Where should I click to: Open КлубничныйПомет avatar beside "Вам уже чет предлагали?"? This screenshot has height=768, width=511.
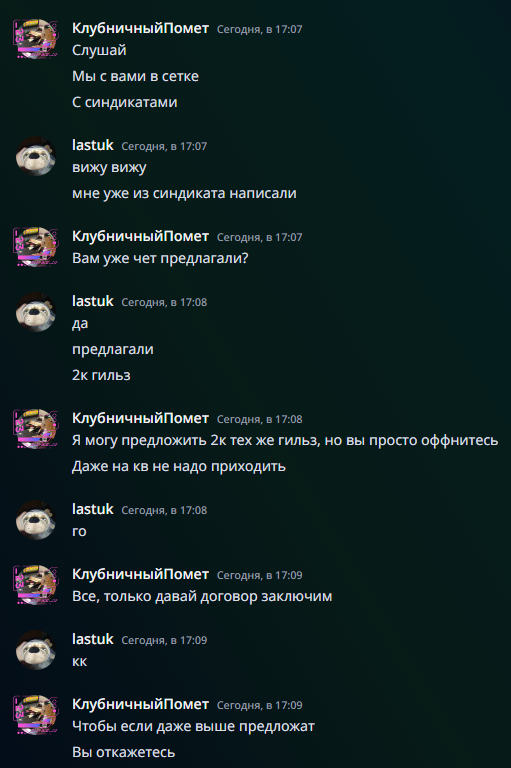[x=35, y=246]
